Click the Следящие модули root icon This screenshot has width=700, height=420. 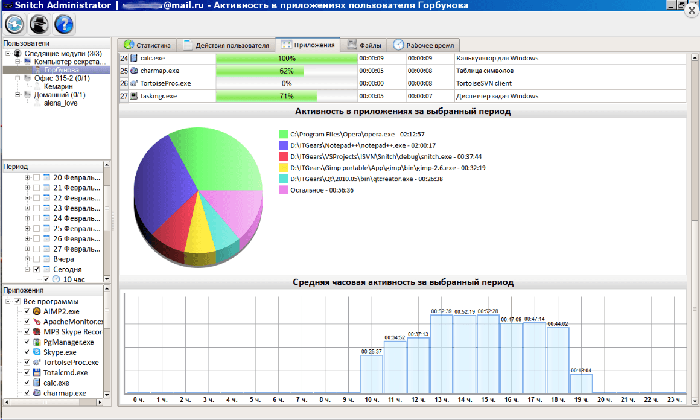coord(18,54)
